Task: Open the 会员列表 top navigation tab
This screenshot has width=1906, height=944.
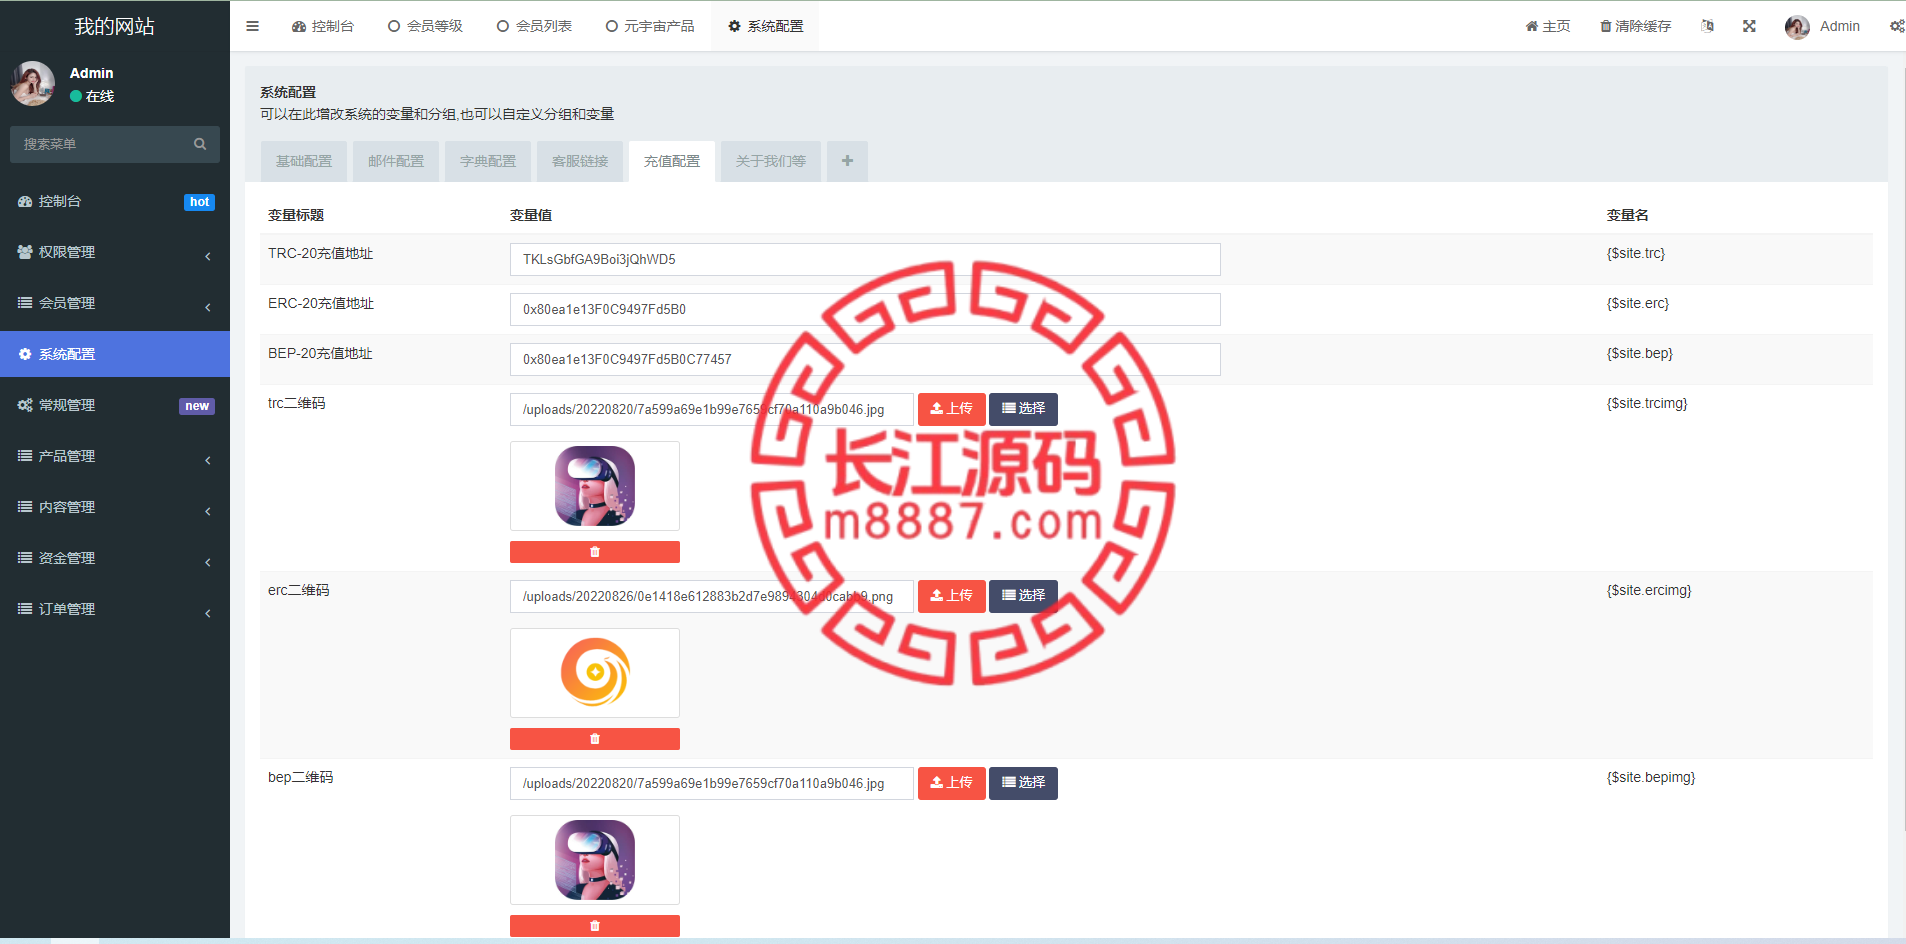Action: click(534, 26)
